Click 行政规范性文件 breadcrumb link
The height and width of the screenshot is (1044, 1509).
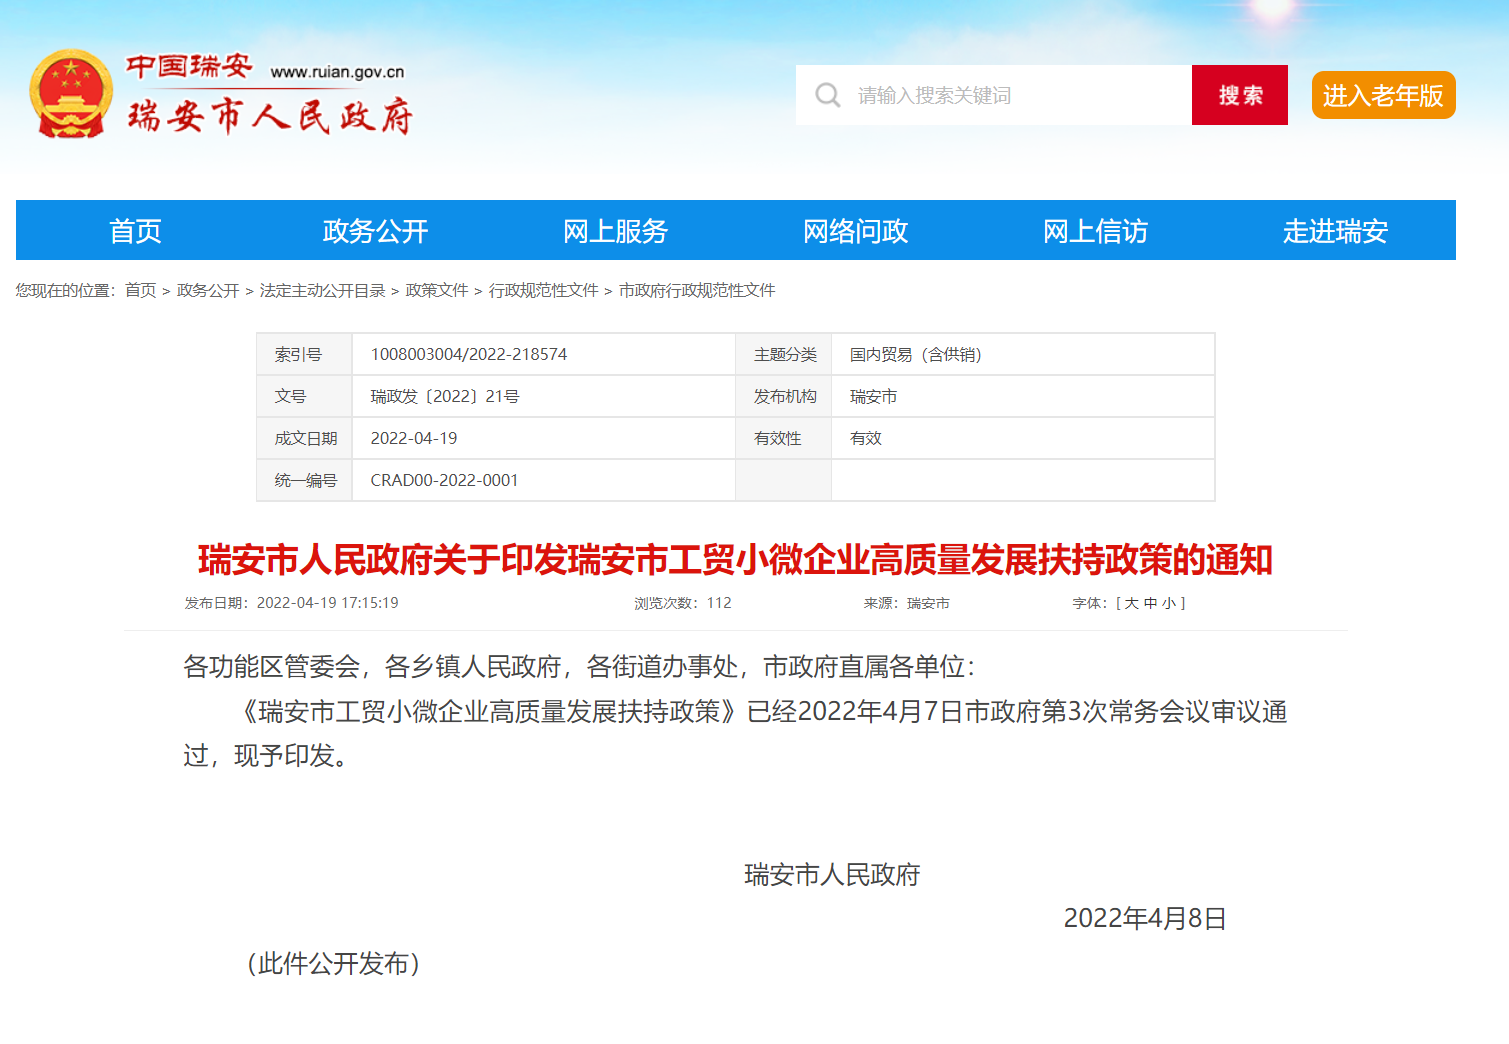543,290
